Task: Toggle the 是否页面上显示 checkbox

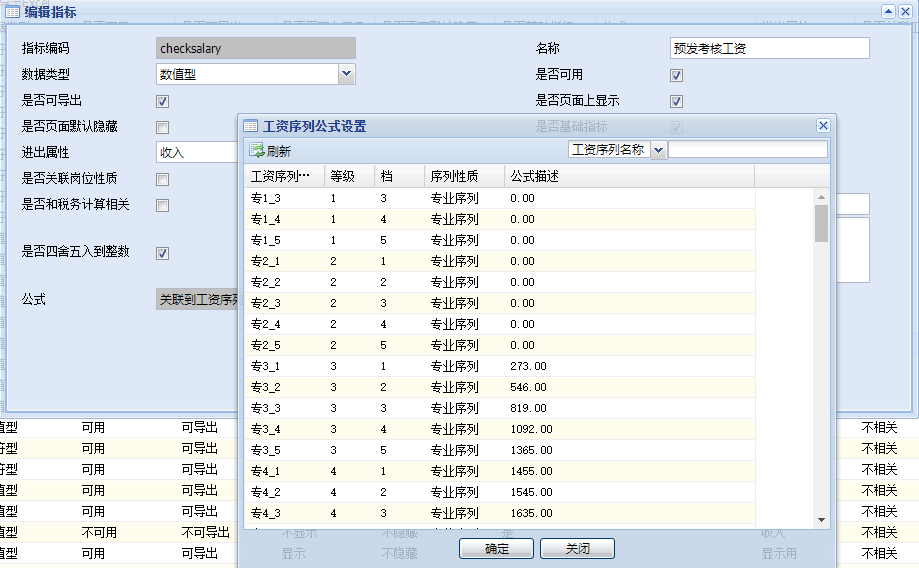Action: (676, 101)
